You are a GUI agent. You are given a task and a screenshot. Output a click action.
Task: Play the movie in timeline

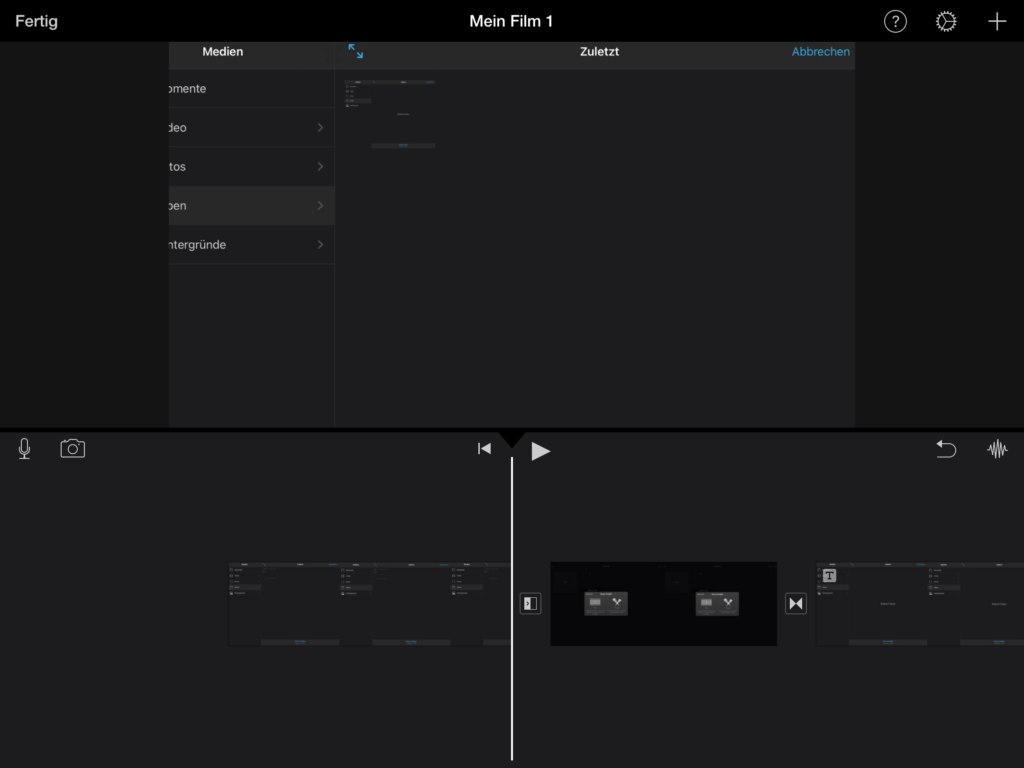(x=541, y=451)
